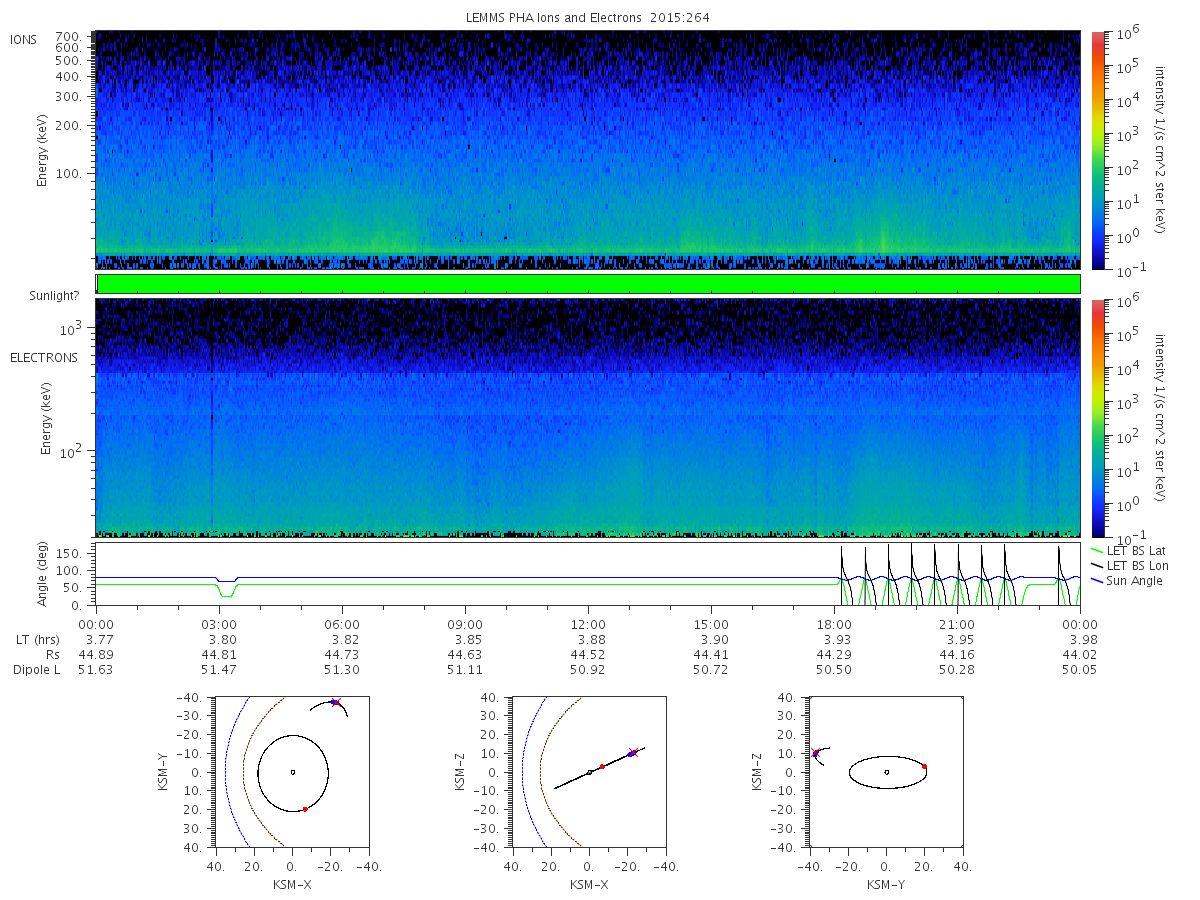Click the plot title LEMMS PHA Ions and Electrons

(x=553, y=18)
